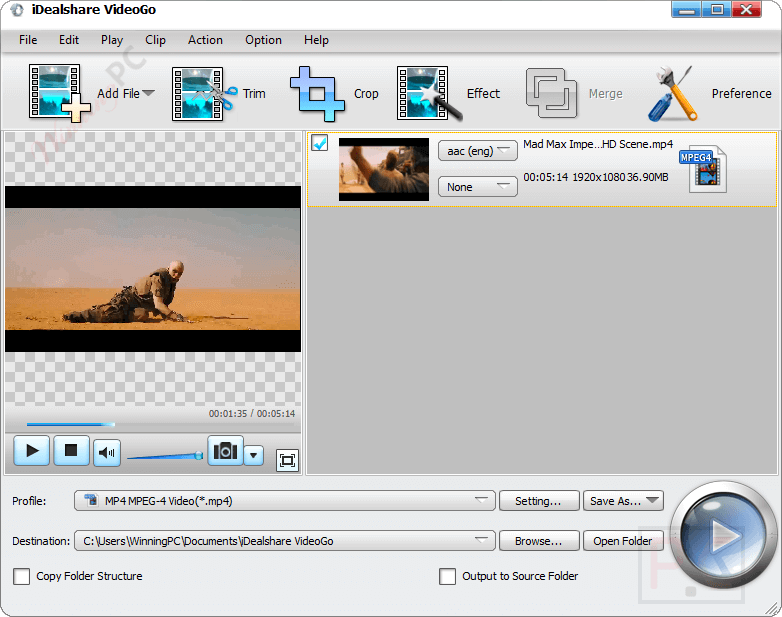Screen dimensions: 782x617
Task: Open the snapshot options dropdown arrow
Action: (253, 455)
